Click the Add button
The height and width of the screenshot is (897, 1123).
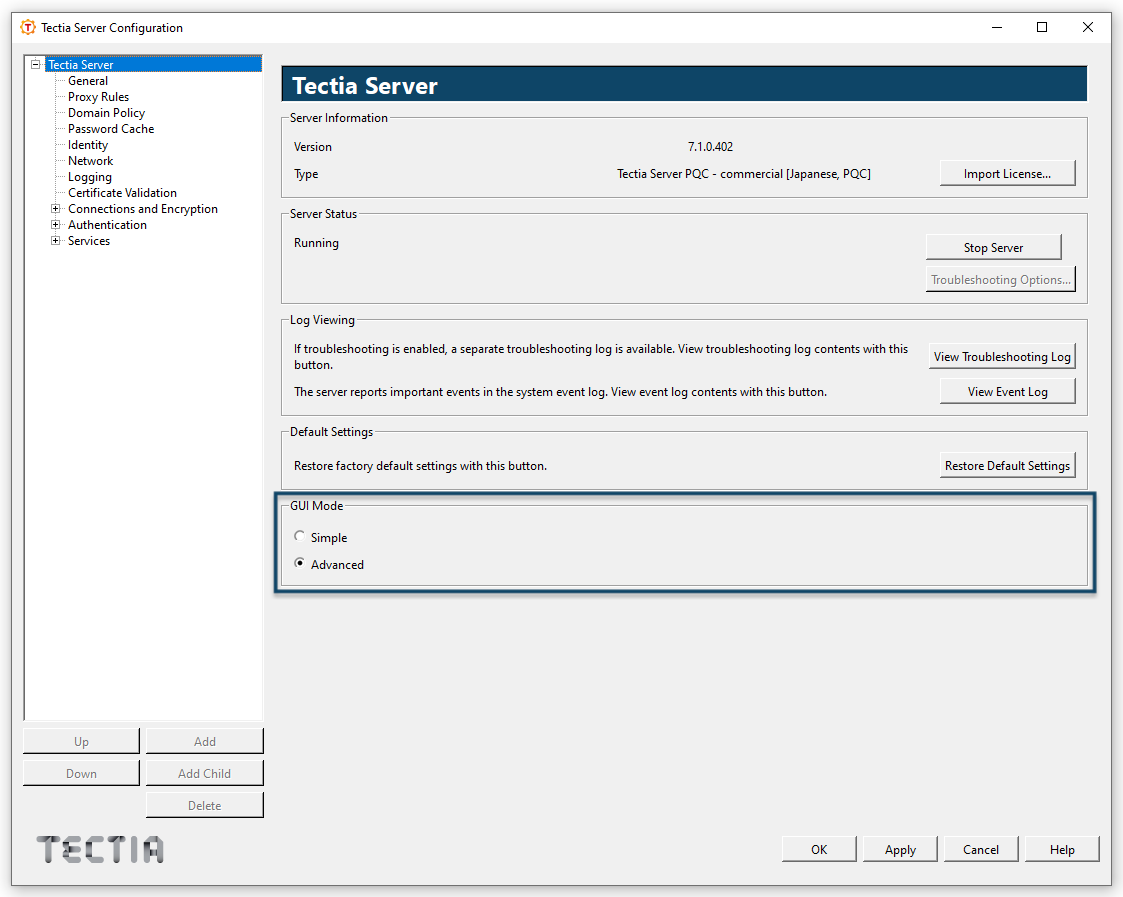coord(205,742)
